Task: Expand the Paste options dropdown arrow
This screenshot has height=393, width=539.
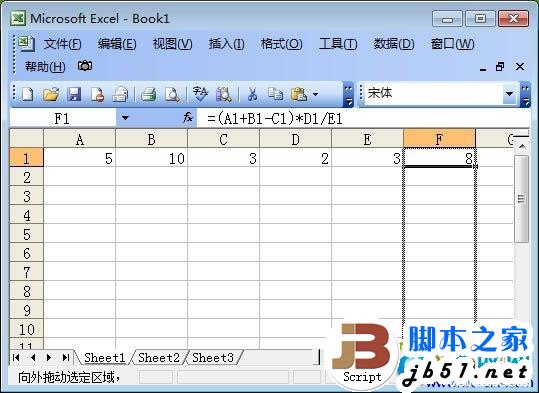Action: click(x=316, y=94)
